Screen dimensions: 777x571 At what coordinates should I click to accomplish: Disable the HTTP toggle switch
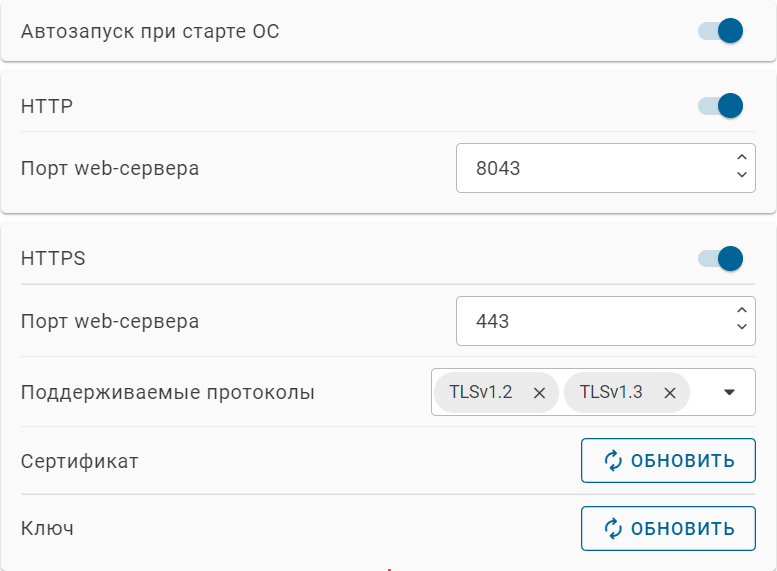(x=721, y=106)
